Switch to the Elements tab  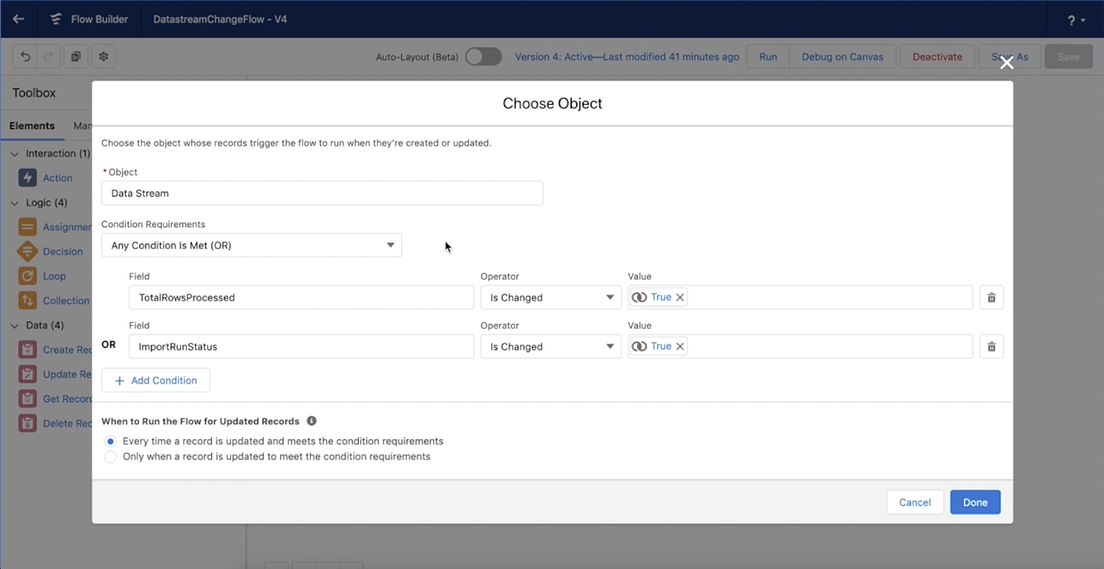tap(32, 126)
